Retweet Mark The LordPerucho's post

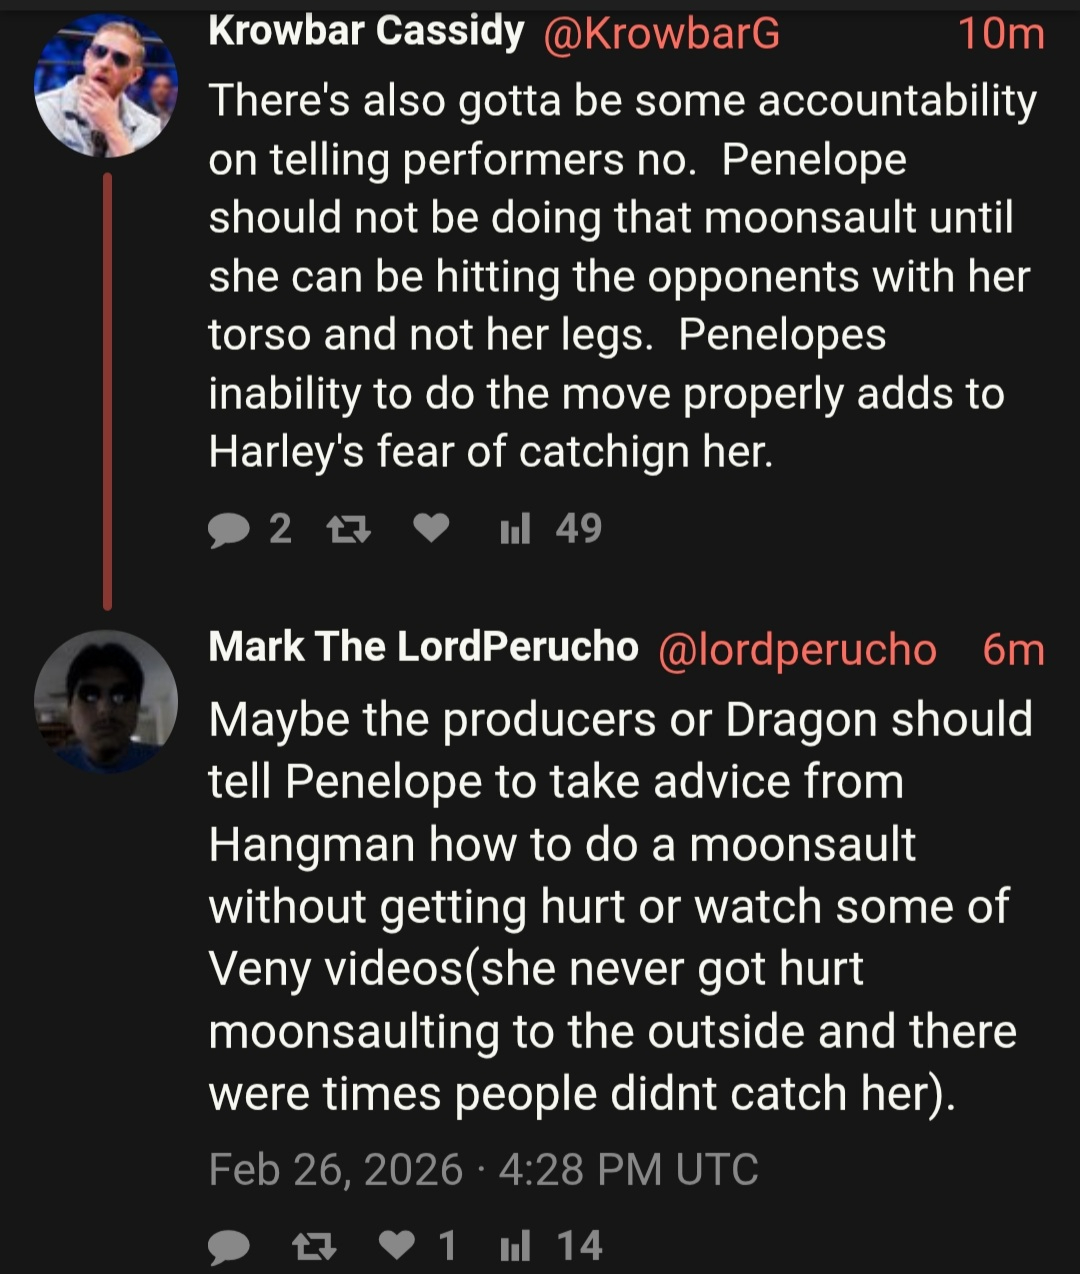pyautogui.click(x=312, y=1247)
